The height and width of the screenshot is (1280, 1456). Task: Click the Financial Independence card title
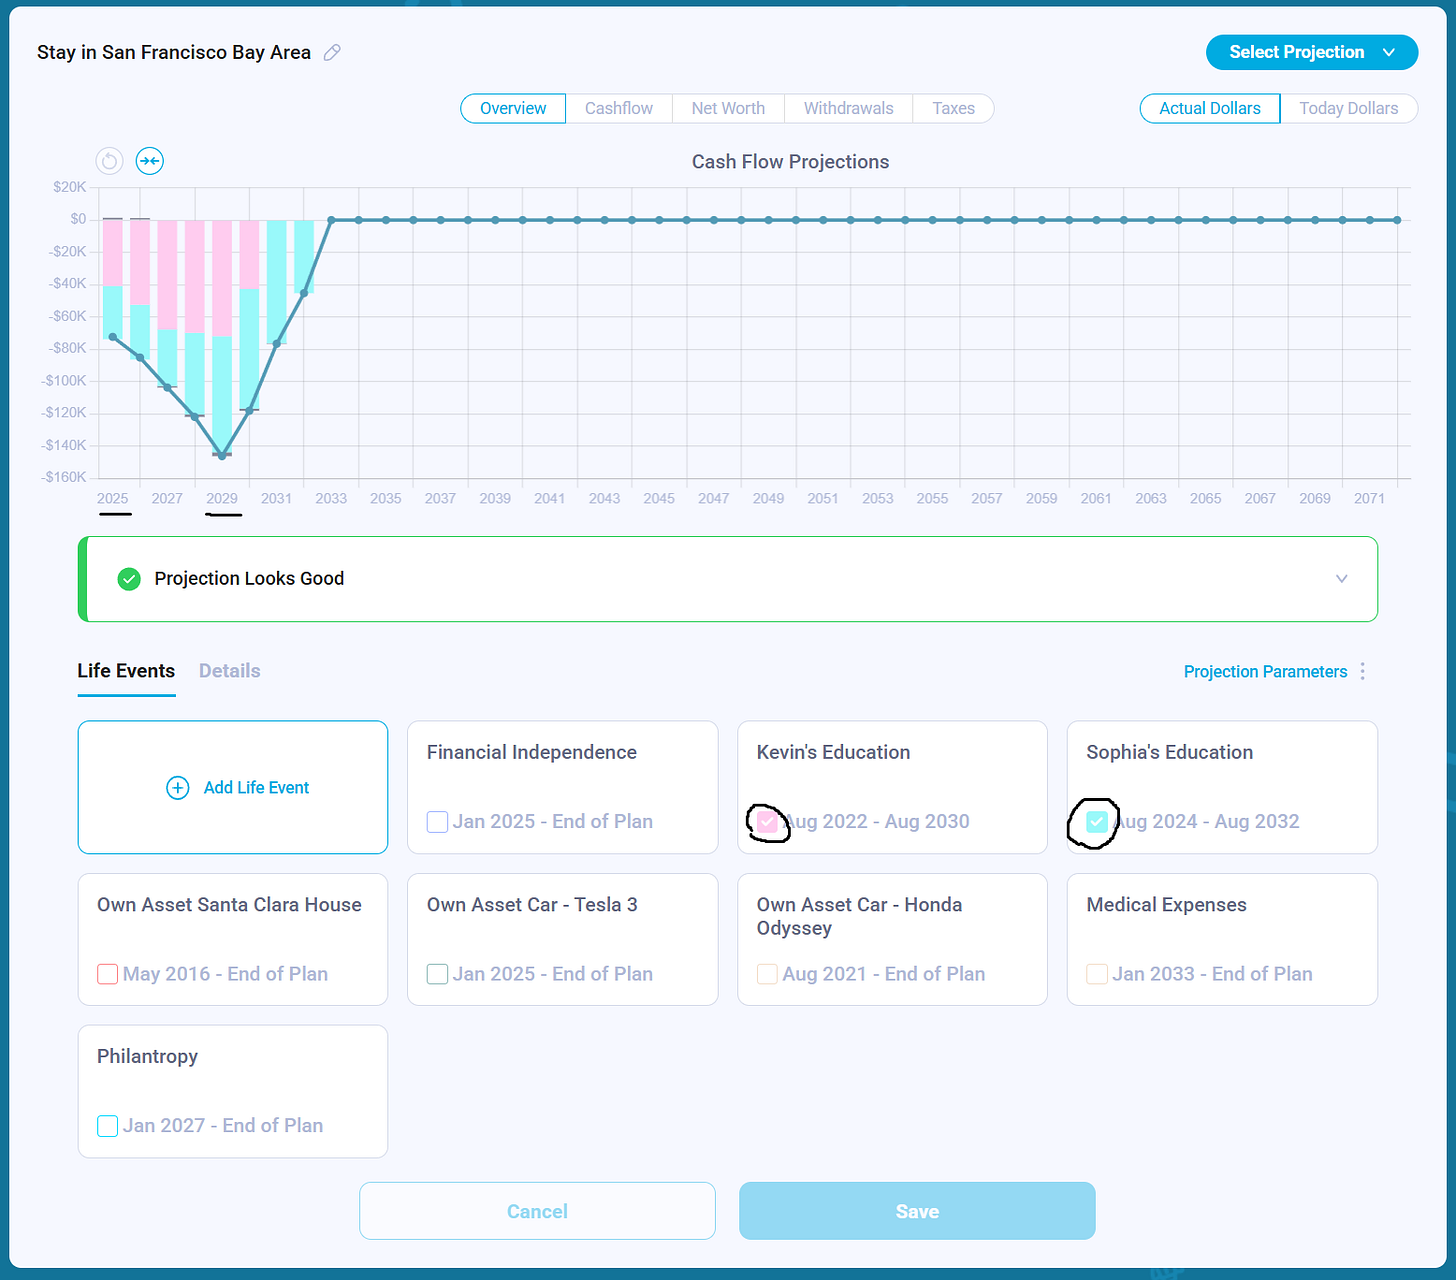click(x=532, y=753)
